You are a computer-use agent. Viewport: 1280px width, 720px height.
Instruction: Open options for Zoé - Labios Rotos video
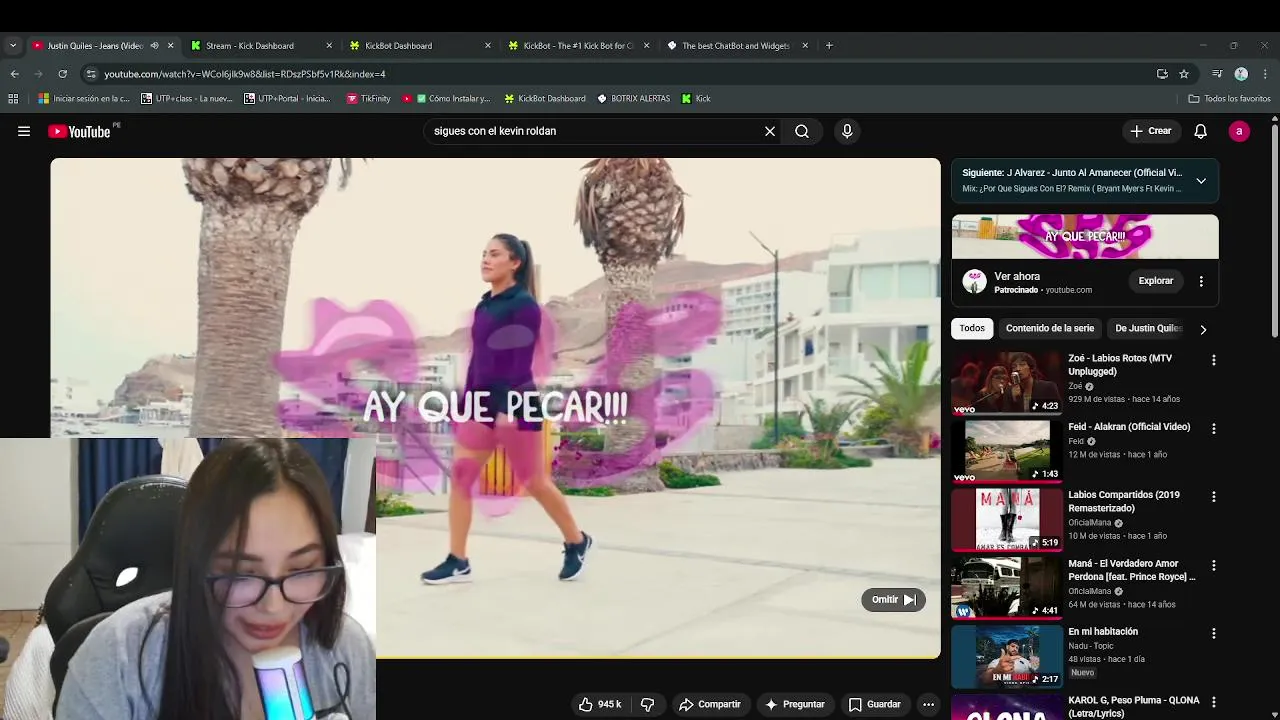pos(1214,360)
